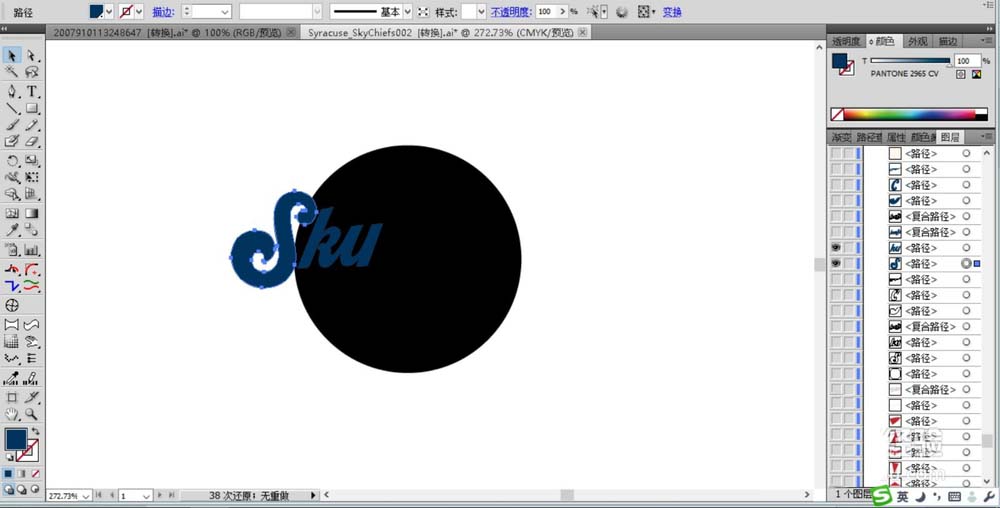Enable Draw Inside mode
The image size is (1000, 508).
[35, 490]
